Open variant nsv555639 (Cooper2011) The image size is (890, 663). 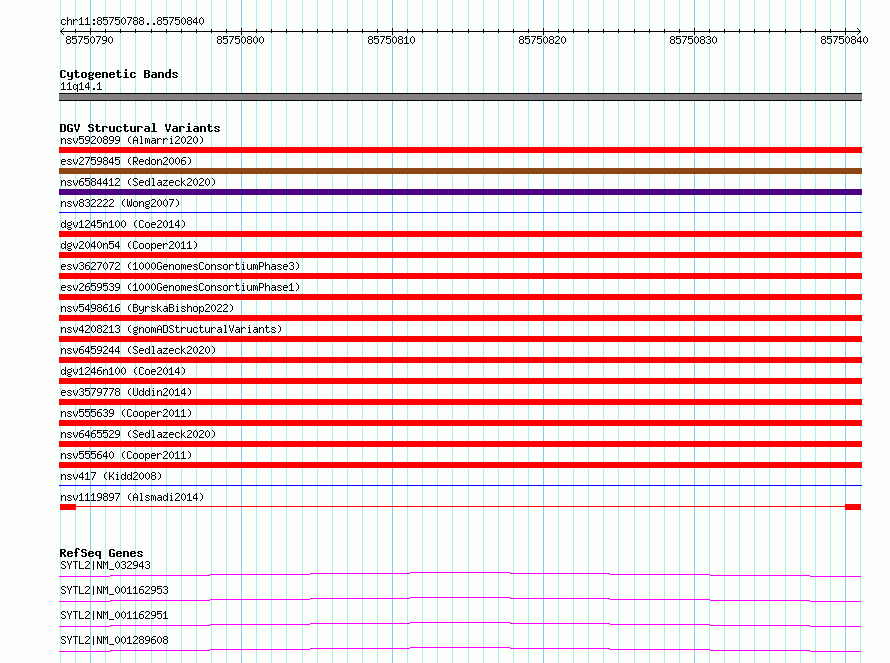point(126,413)
